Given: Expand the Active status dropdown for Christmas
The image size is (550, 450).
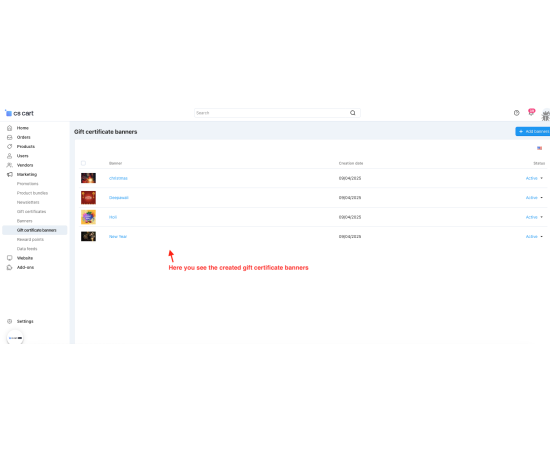Looking at the screenshot, I should click(x=534, y=178).
